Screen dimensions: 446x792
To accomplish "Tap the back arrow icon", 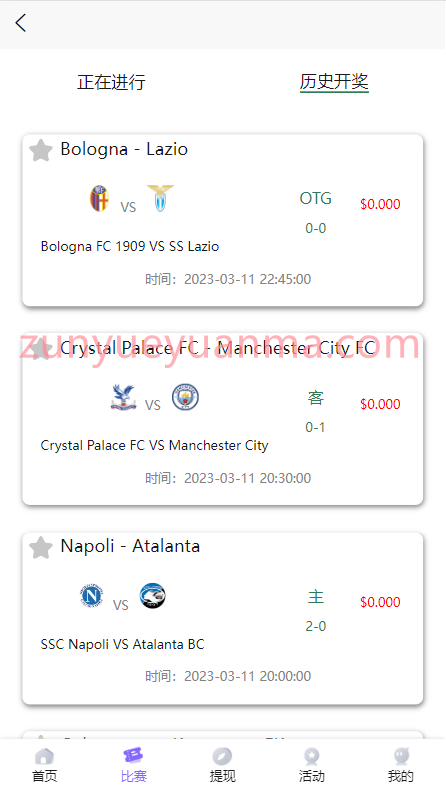I will pyautogui.click(x=21, y=23).
